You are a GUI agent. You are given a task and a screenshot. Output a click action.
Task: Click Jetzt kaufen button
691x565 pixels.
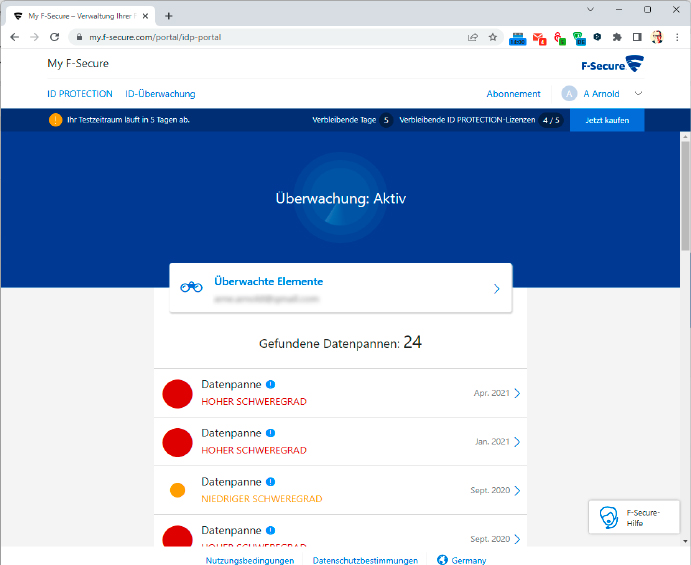(x=607, y=120)
